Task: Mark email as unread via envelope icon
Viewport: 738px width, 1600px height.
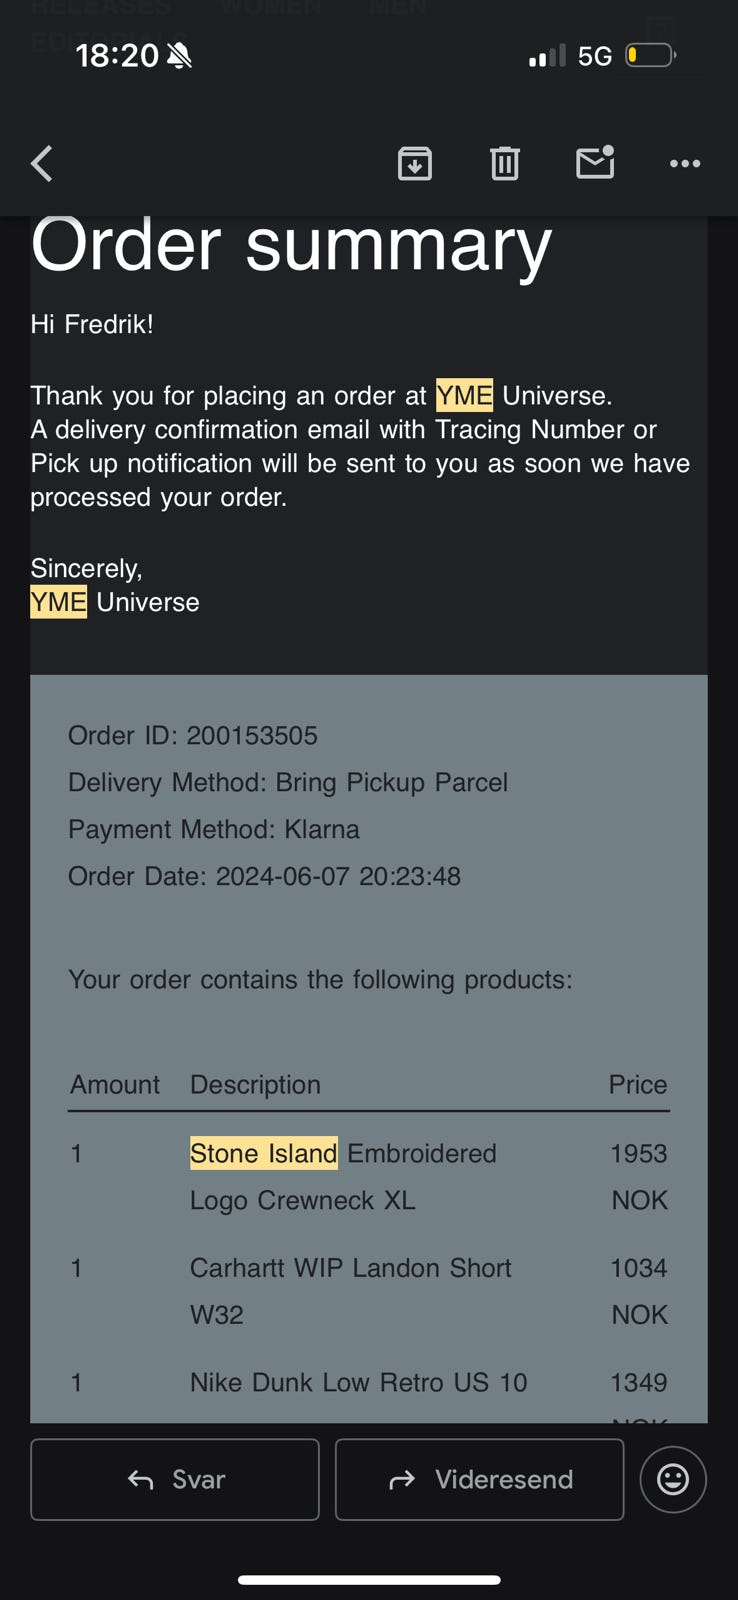Action: coord(595,162)
